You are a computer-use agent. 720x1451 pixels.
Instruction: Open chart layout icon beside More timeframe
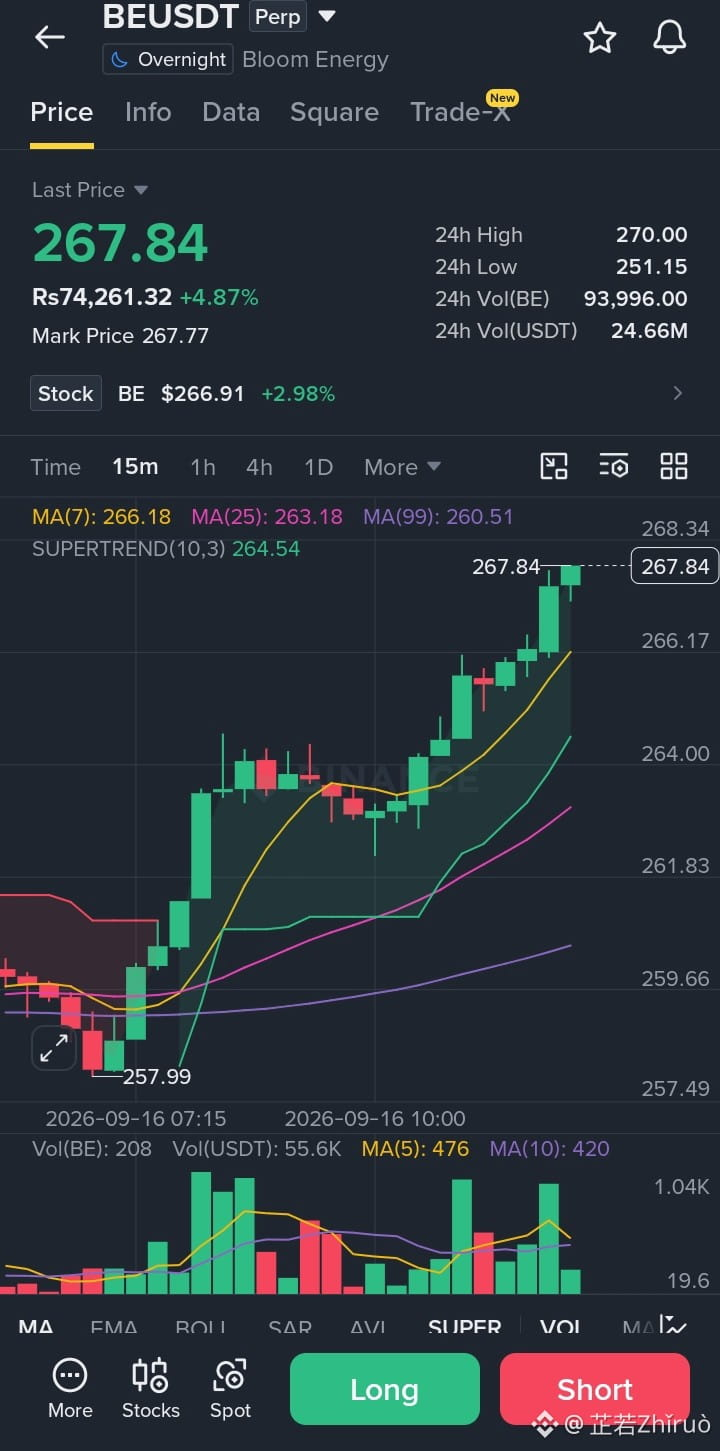553,466
